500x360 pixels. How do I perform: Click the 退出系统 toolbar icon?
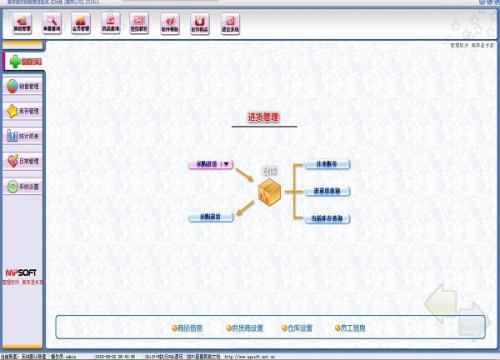[230, 24]
